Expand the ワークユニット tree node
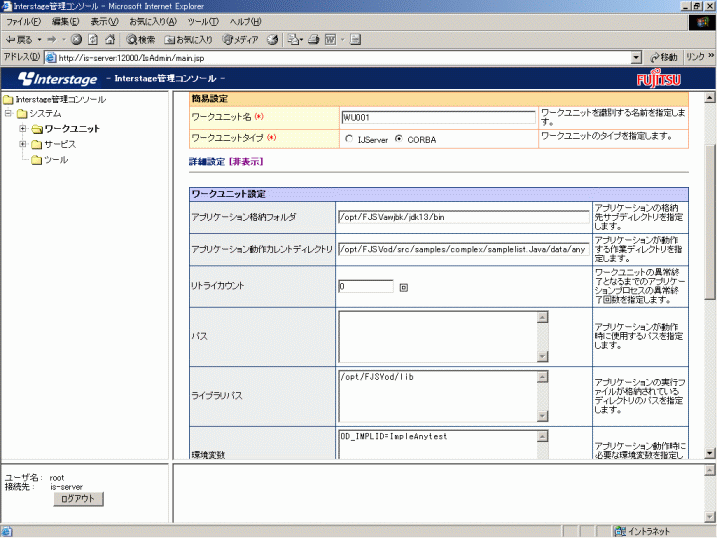Image resolution: width=717 pixels, height=538 pixels. click(x=22, y=128)
